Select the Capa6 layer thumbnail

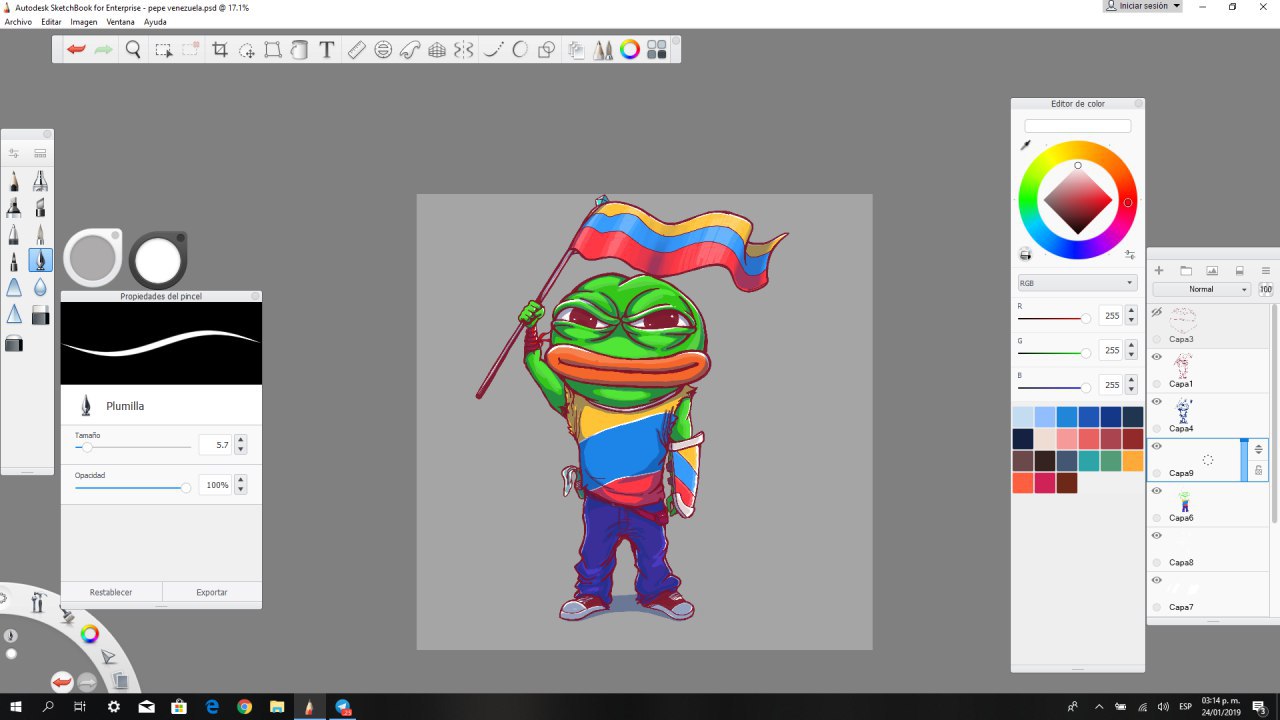pos(1184,500)
